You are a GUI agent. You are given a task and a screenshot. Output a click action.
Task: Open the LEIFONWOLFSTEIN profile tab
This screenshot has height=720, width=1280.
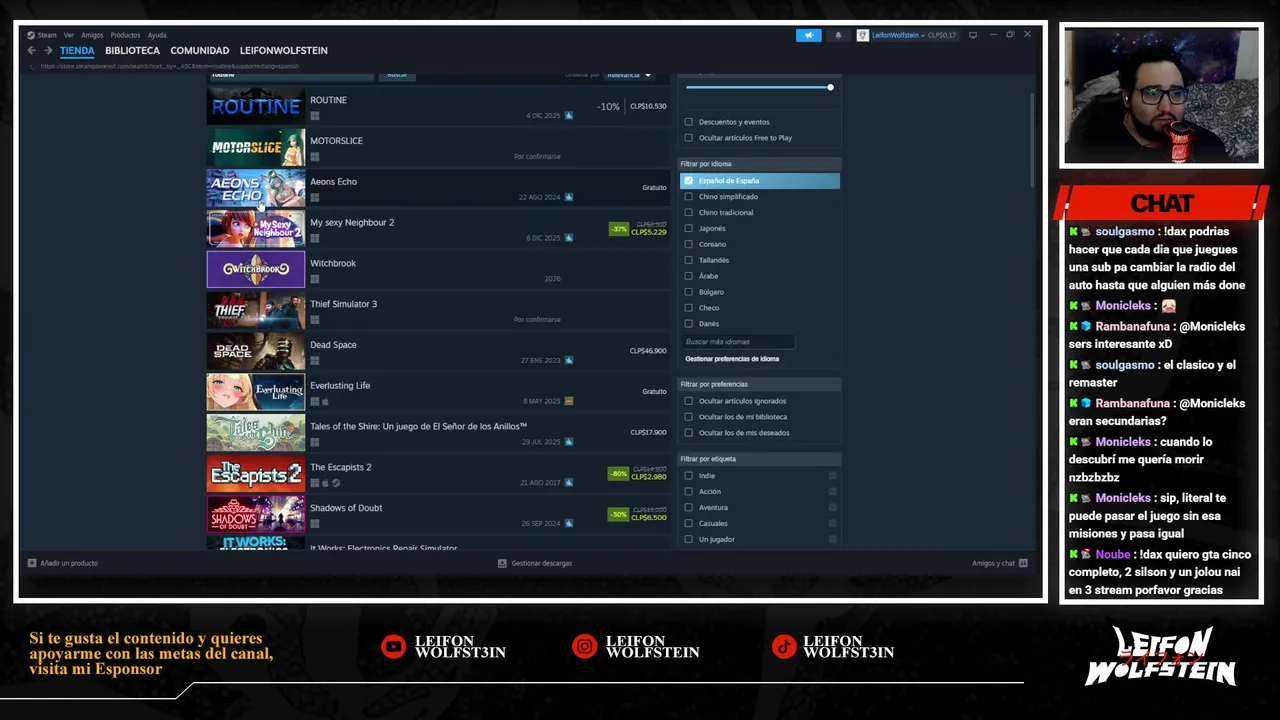coord(284,50)
